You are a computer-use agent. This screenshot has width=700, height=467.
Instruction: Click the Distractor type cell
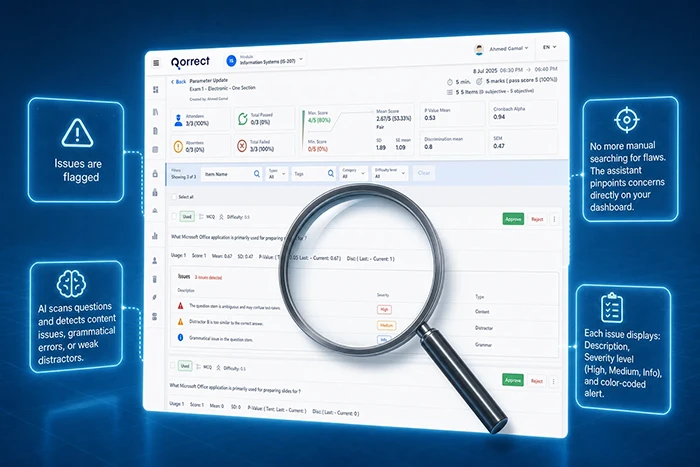[484, 328]
